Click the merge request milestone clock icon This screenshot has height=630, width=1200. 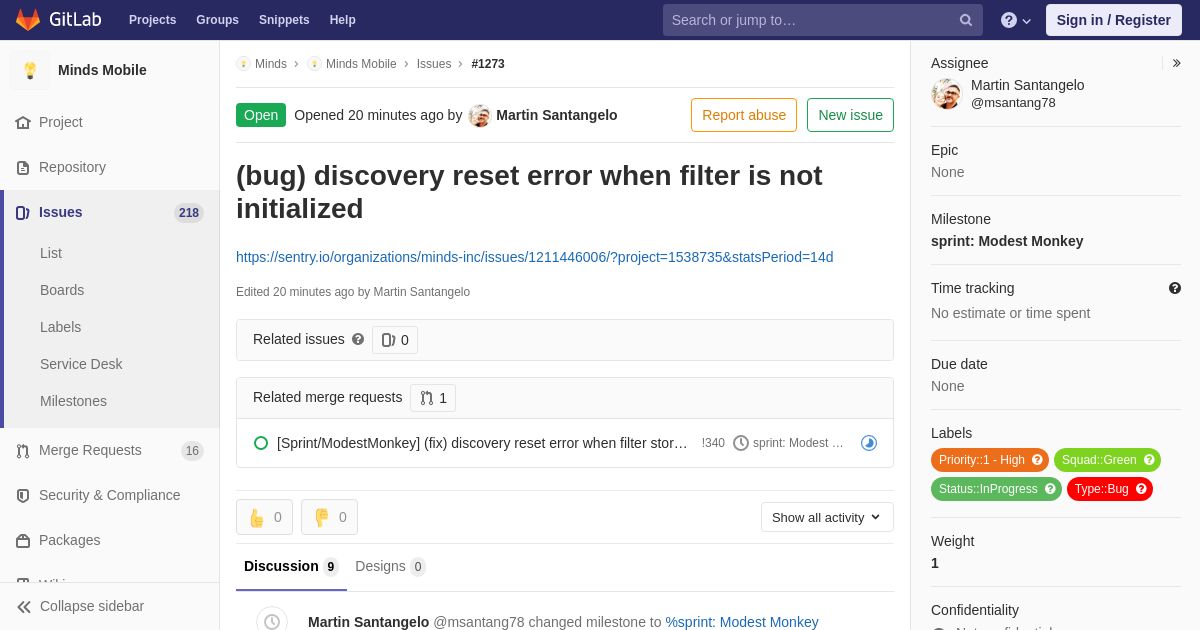coord(741,443)
